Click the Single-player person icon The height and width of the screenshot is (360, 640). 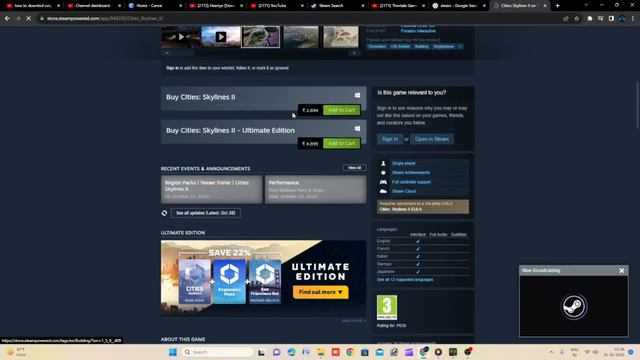tap(383, 163)
